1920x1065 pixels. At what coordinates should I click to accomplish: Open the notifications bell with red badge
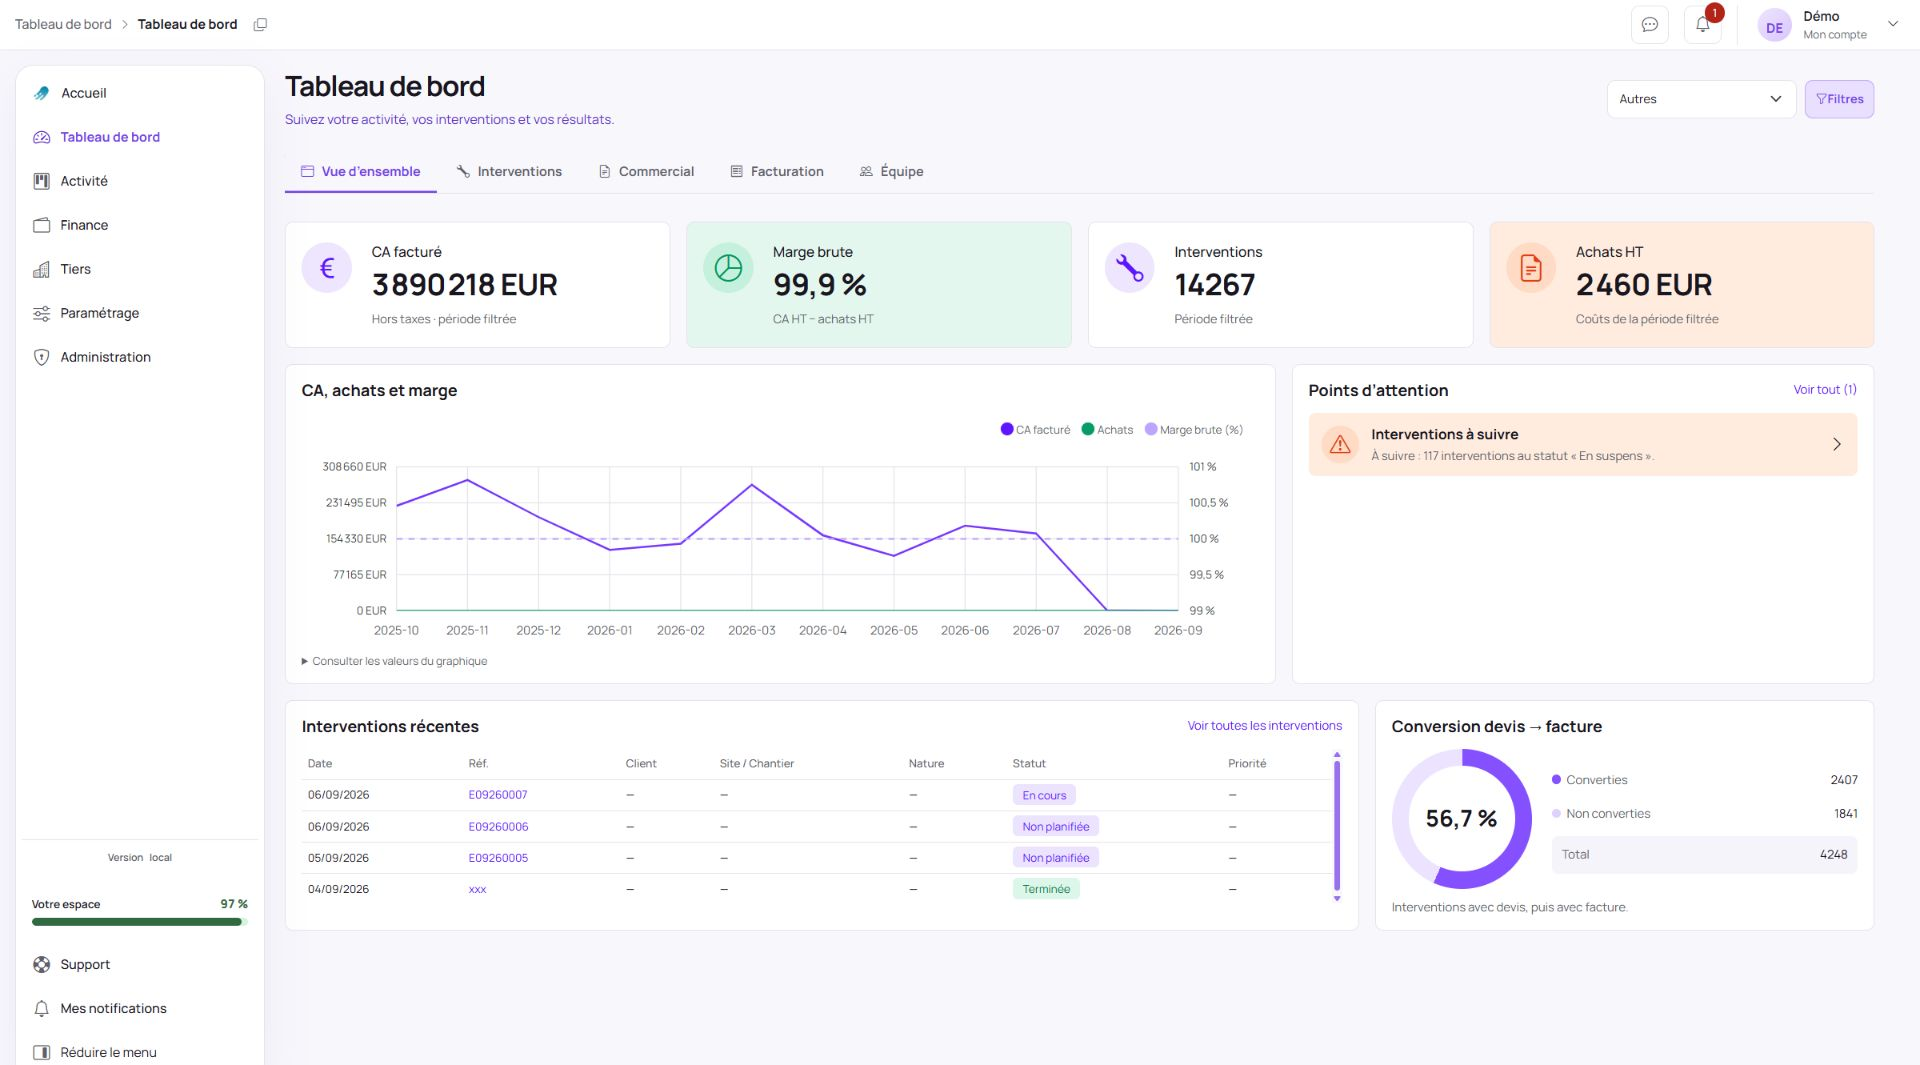(x=1703, y=25)
